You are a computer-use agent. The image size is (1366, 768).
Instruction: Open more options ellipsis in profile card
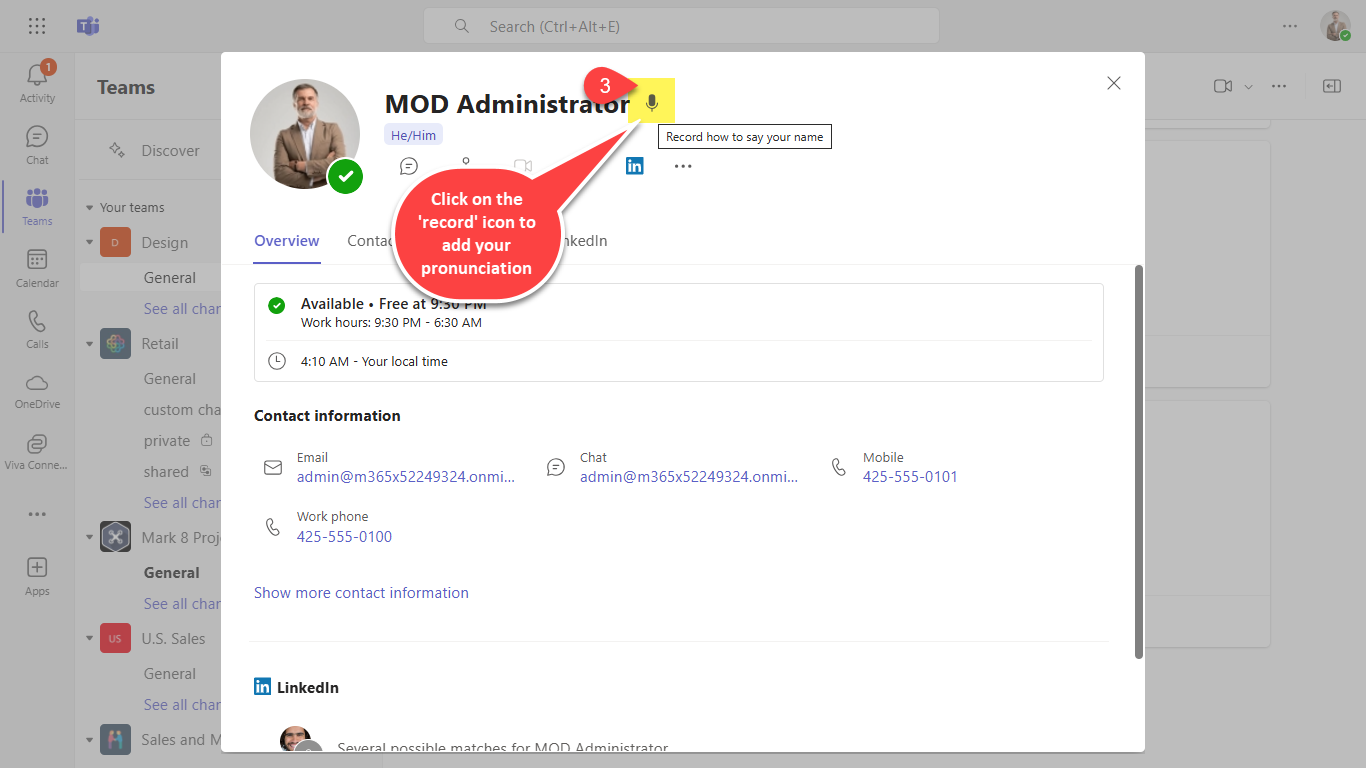(x=683, y=166)
